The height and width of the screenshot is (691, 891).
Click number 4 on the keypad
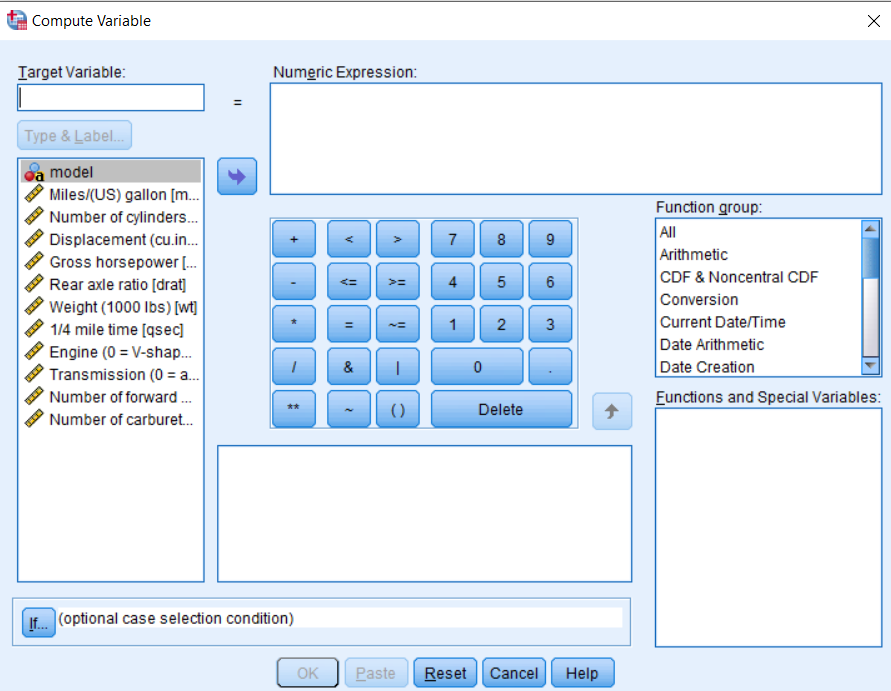pyautogui.click(x=452, y=282)
